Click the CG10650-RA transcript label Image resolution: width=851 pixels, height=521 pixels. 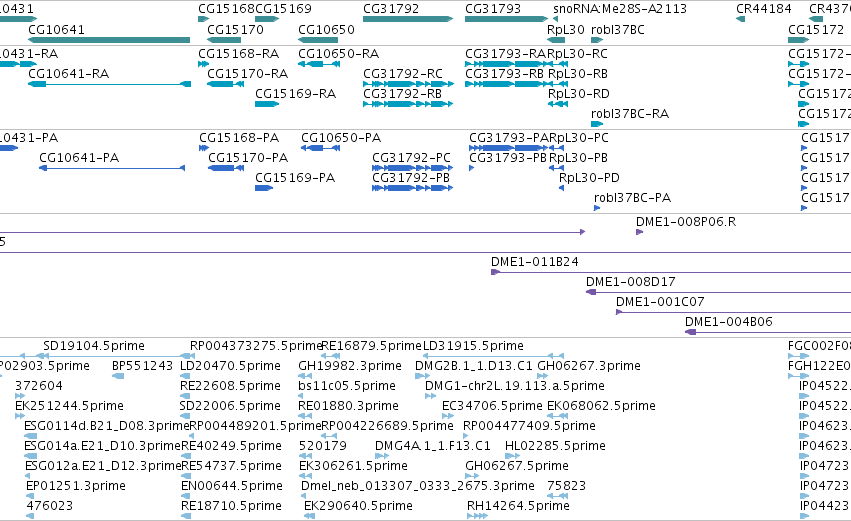click(x=338, y=53)
